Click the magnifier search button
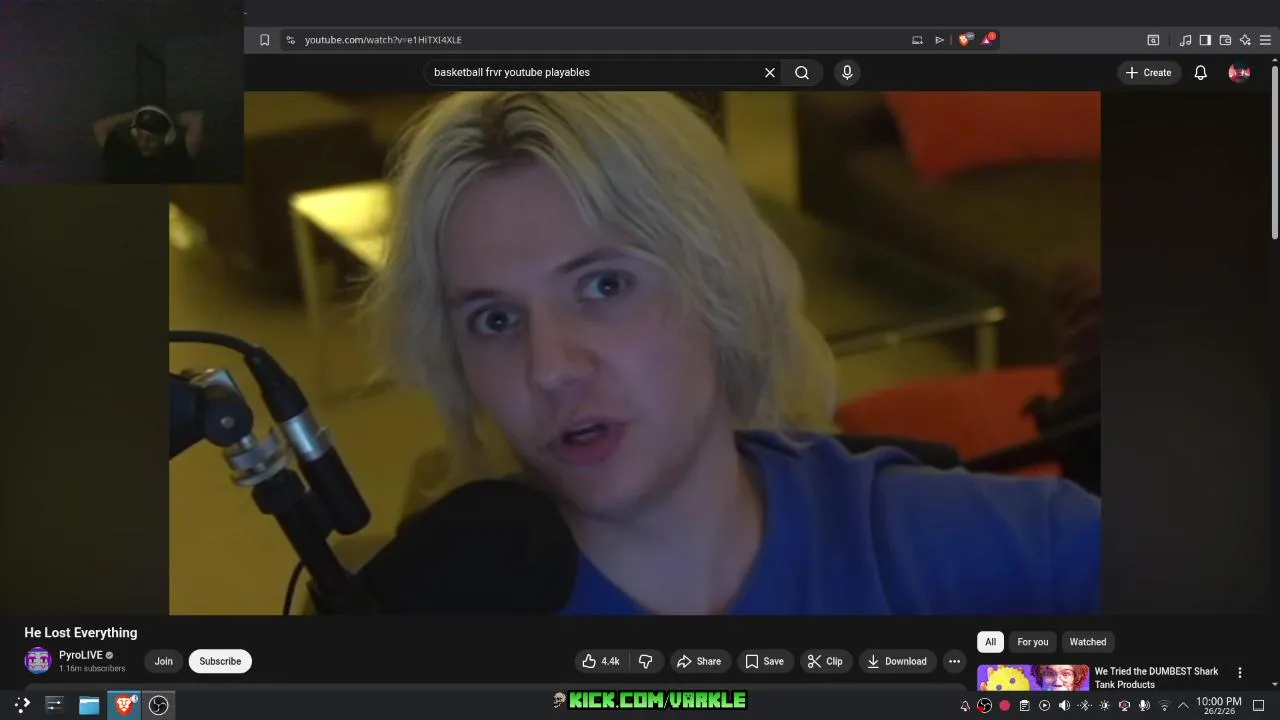The height and width of the screenshot is (720, 1280). click(802, 72)
